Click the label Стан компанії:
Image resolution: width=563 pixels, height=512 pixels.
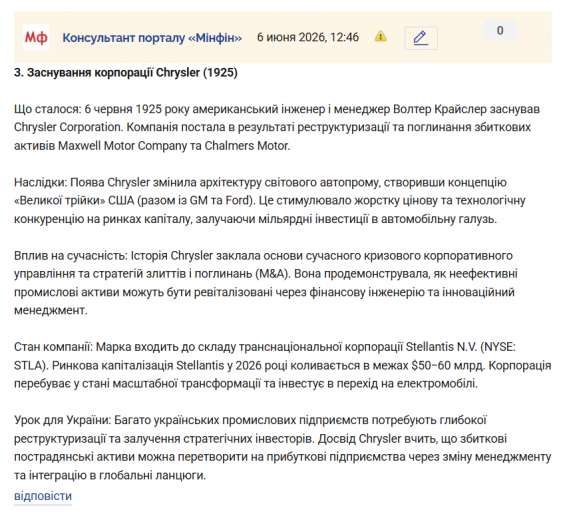point(53,347)
